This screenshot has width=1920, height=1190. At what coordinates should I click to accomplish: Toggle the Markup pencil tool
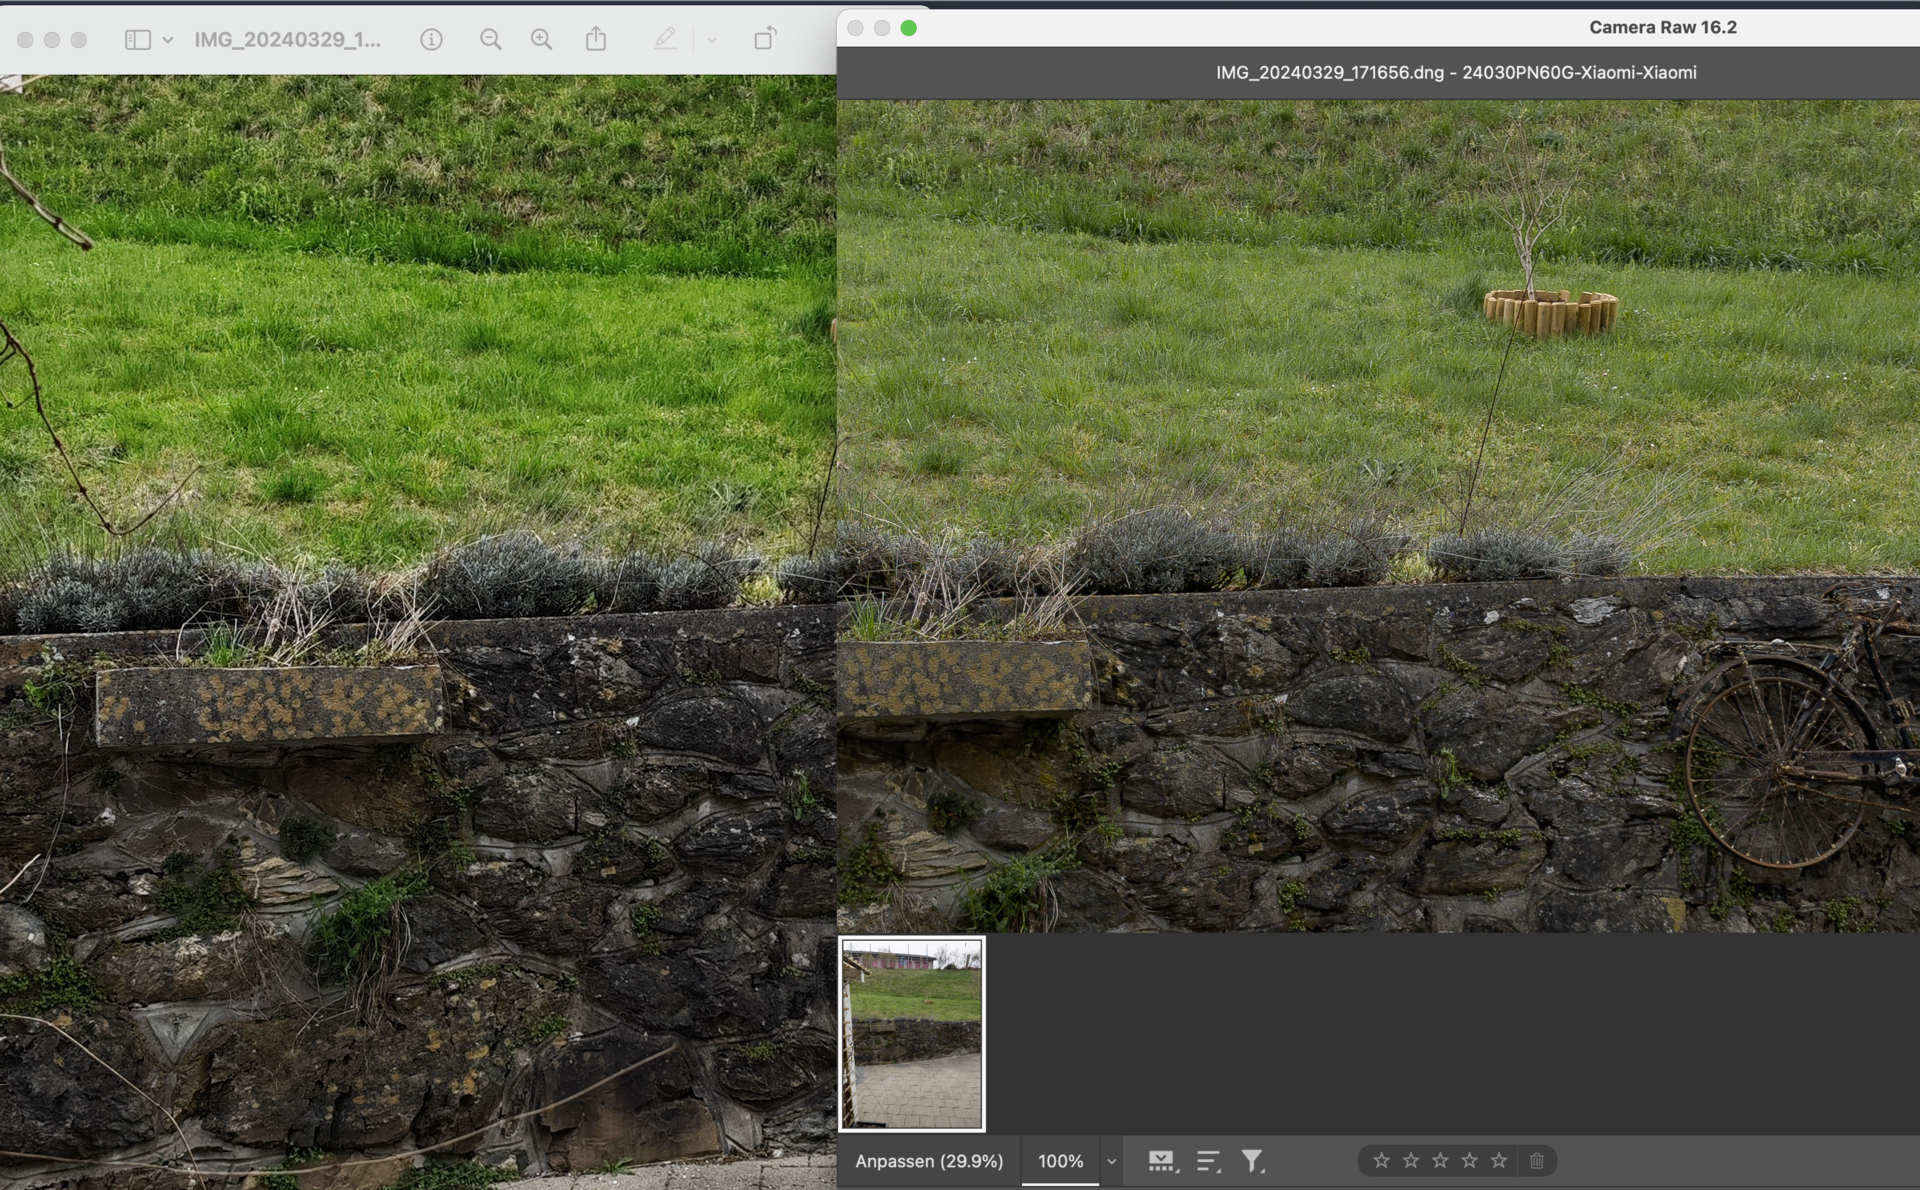[x=665, y=39]
